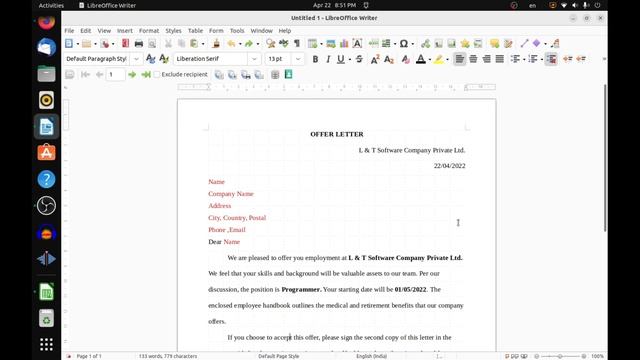Align paragraph left
Image resolution: width=640 pixels, height=360 pixels.
click(x=460, y=59)
